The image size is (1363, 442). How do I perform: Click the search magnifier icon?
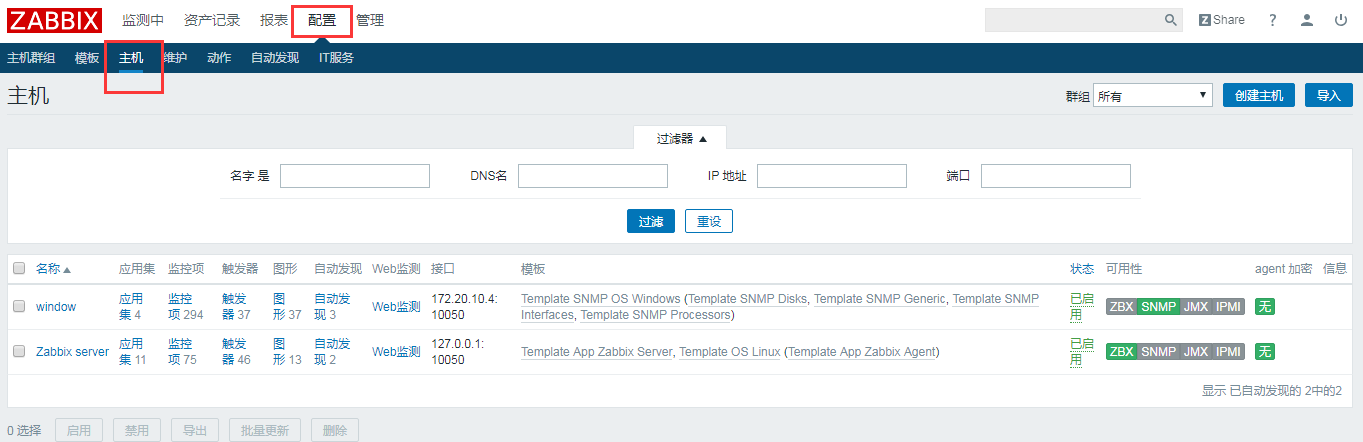tap(1171, 20)
